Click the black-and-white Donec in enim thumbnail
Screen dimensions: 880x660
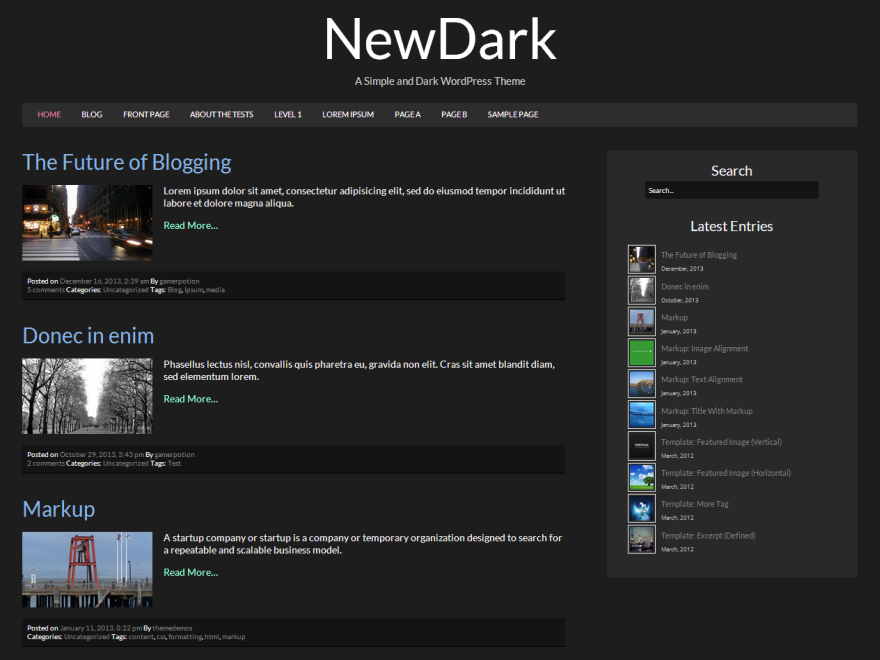coord(87,396)
